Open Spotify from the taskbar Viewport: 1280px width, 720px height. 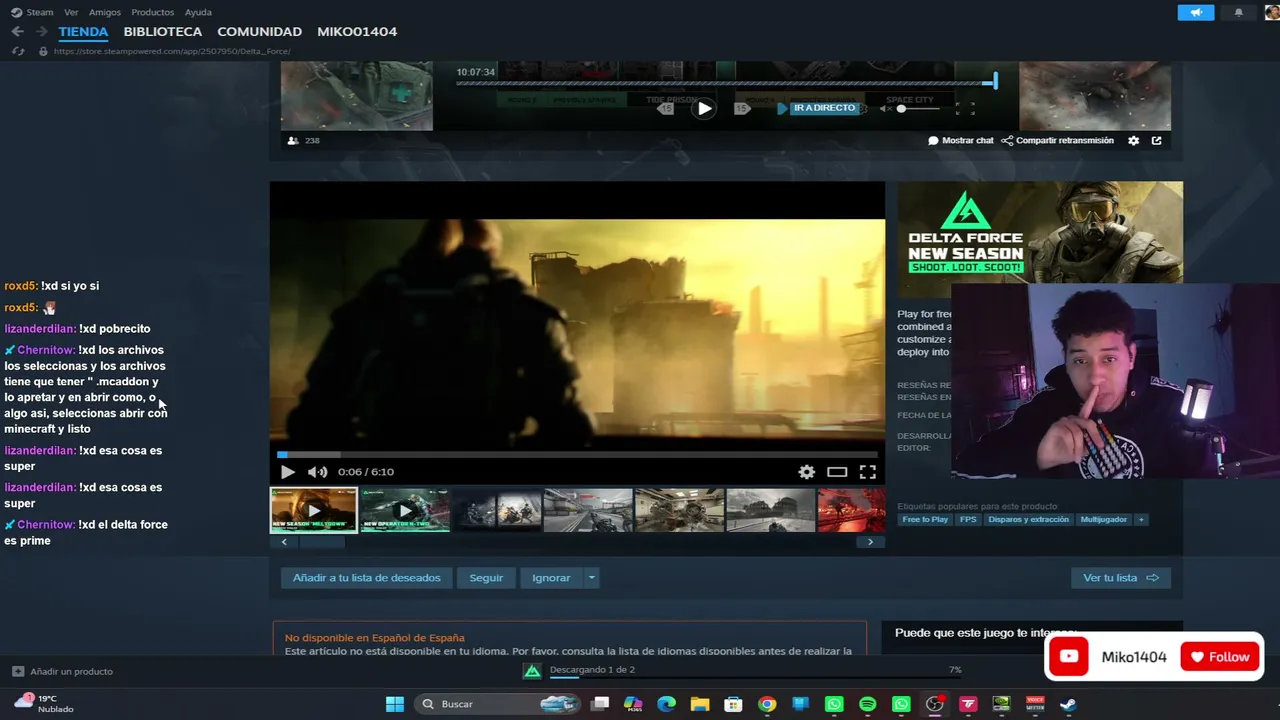click(868, 704)
